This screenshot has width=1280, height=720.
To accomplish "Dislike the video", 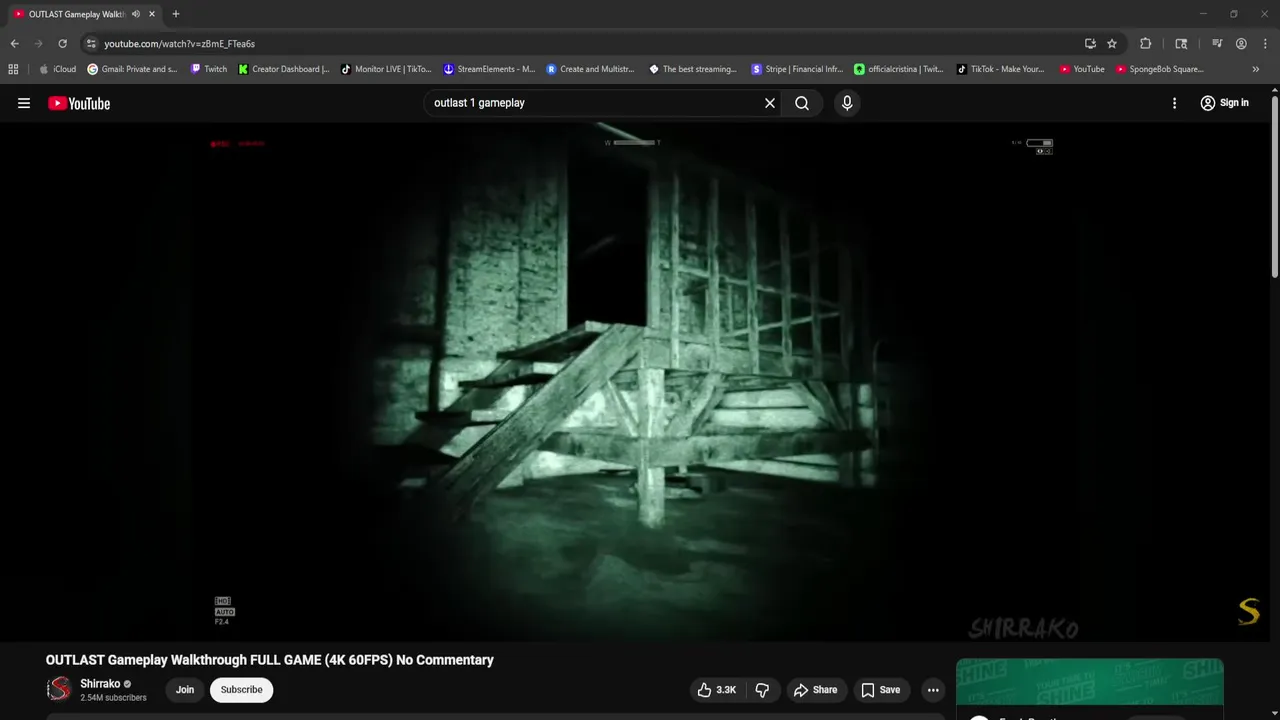I will (x=762, y=690).
